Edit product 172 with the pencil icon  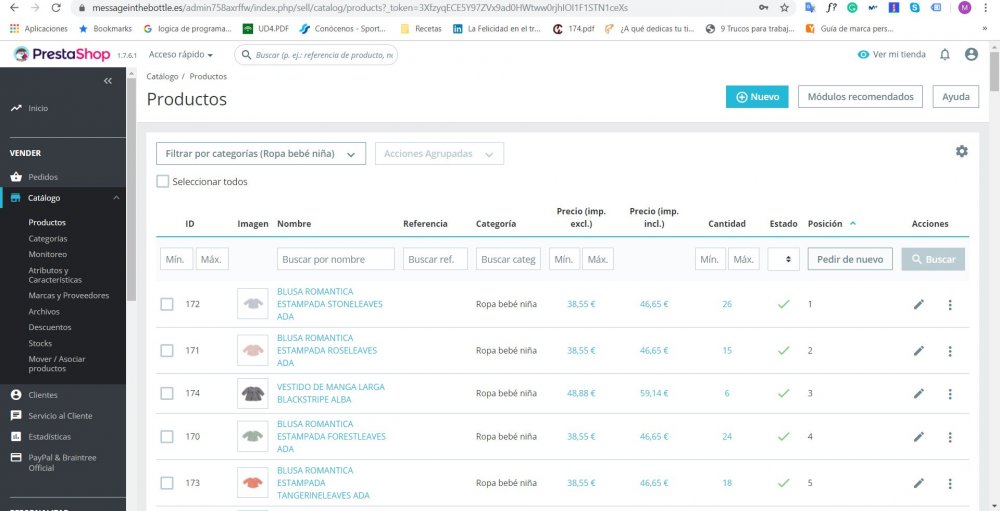point(919,305)
